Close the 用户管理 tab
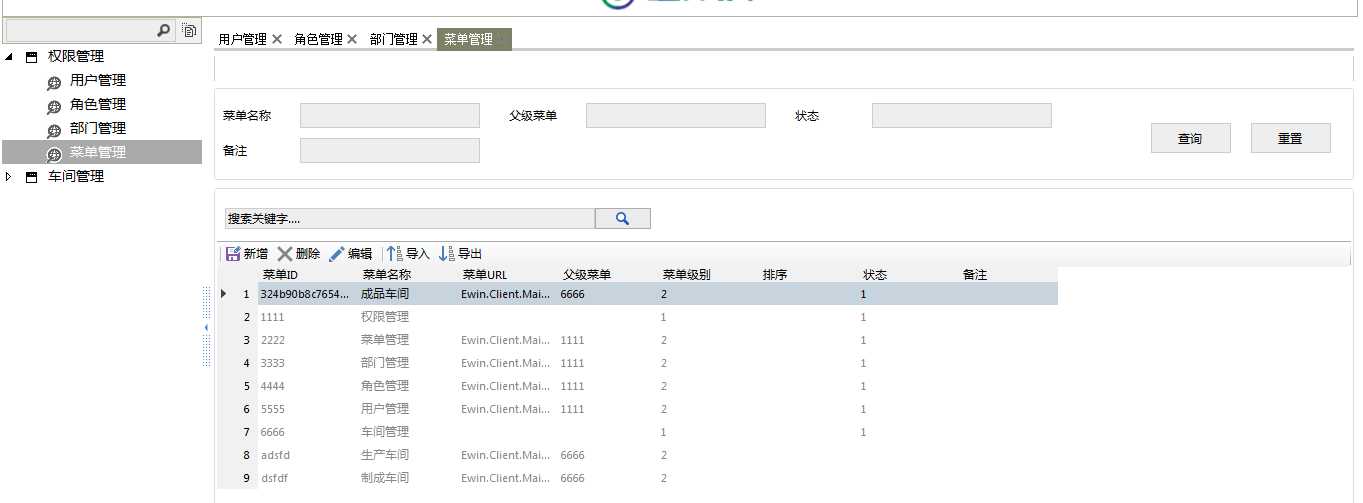 tap(277, 39)
